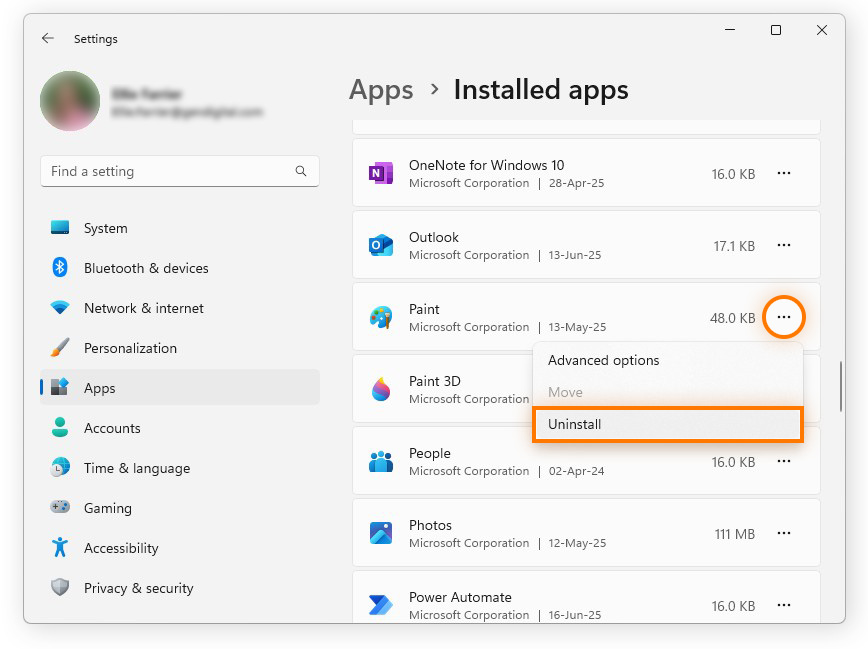Click the Settings window title
The width and height of the screenshot is (868, 649).
(x=96, y=39)
